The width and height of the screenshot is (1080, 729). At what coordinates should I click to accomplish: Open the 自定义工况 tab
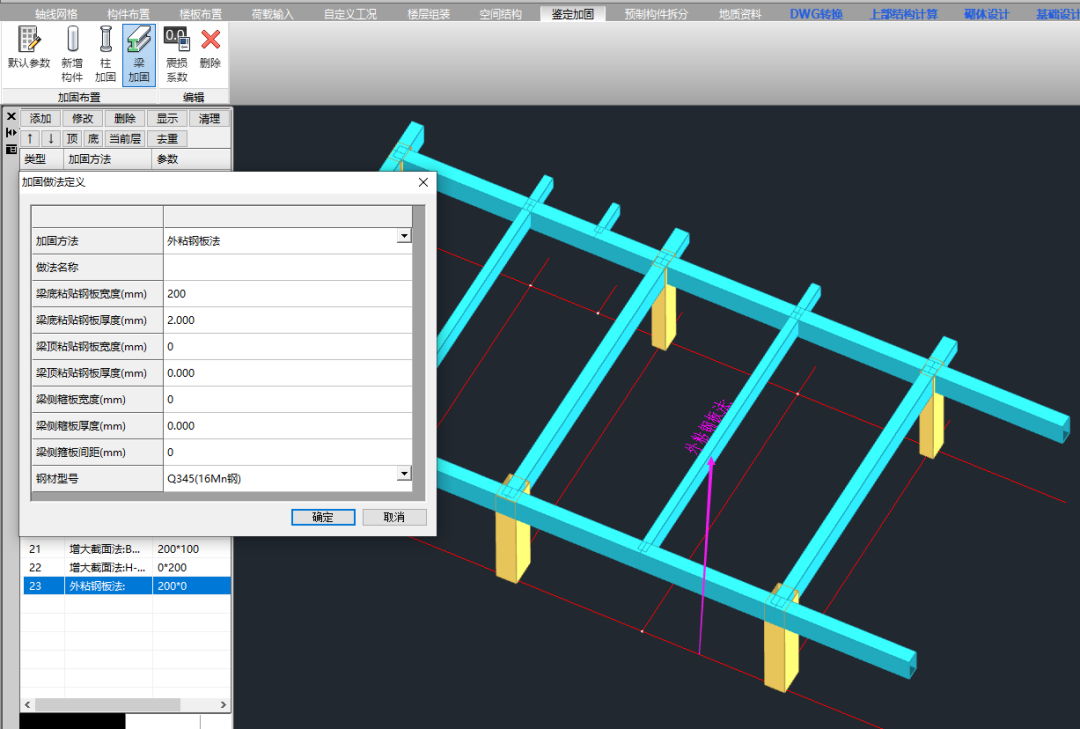350,14
